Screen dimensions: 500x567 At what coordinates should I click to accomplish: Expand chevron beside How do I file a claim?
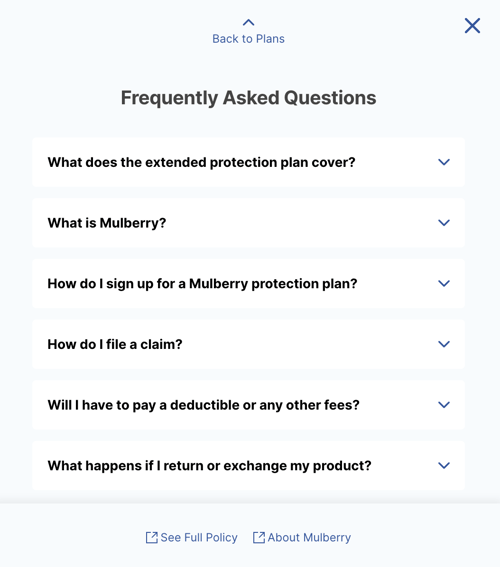pyautogui.click(x=444, y=344)
